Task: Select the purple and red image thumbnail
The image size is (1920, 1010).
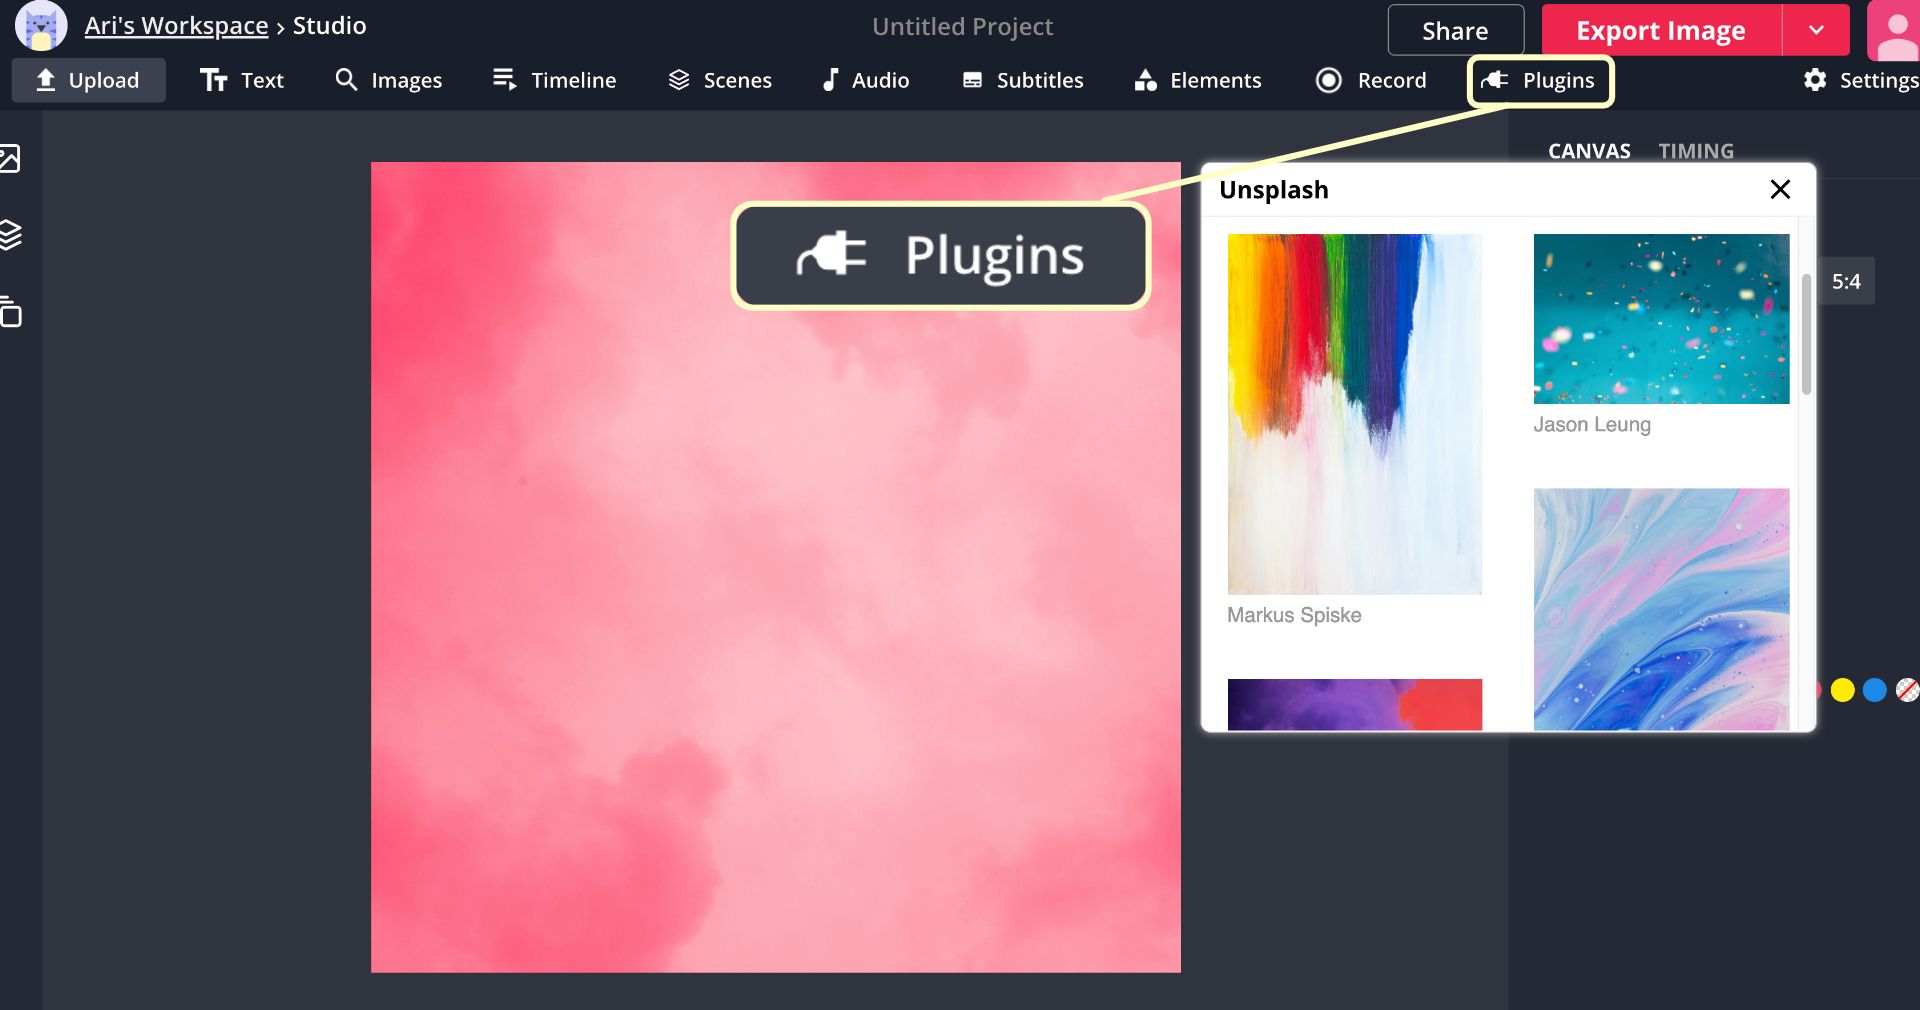Action: pyautogui.click(x=1355, y=704)
